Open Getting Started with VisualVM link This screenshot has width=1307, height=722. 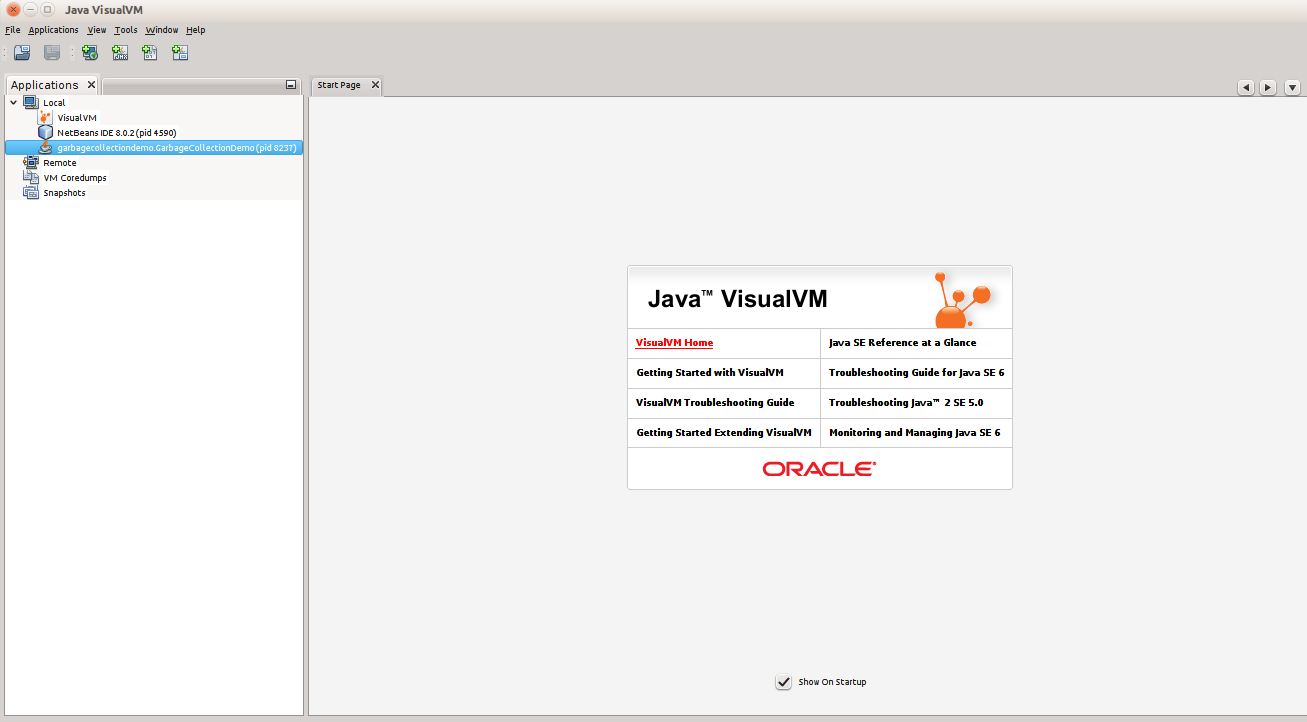pyautogui.click(x=710, y=372)
